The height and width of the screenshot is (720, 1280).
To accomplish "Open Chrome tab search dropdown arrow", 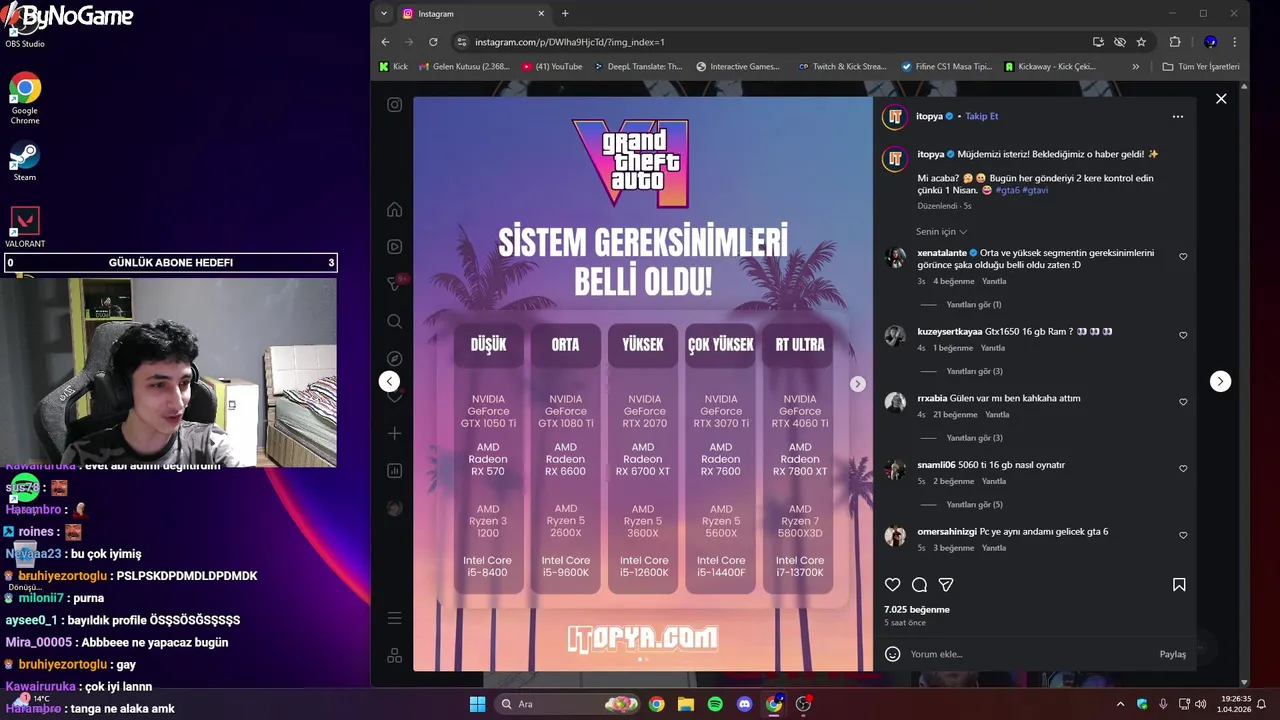I will (x=384, y=13).
